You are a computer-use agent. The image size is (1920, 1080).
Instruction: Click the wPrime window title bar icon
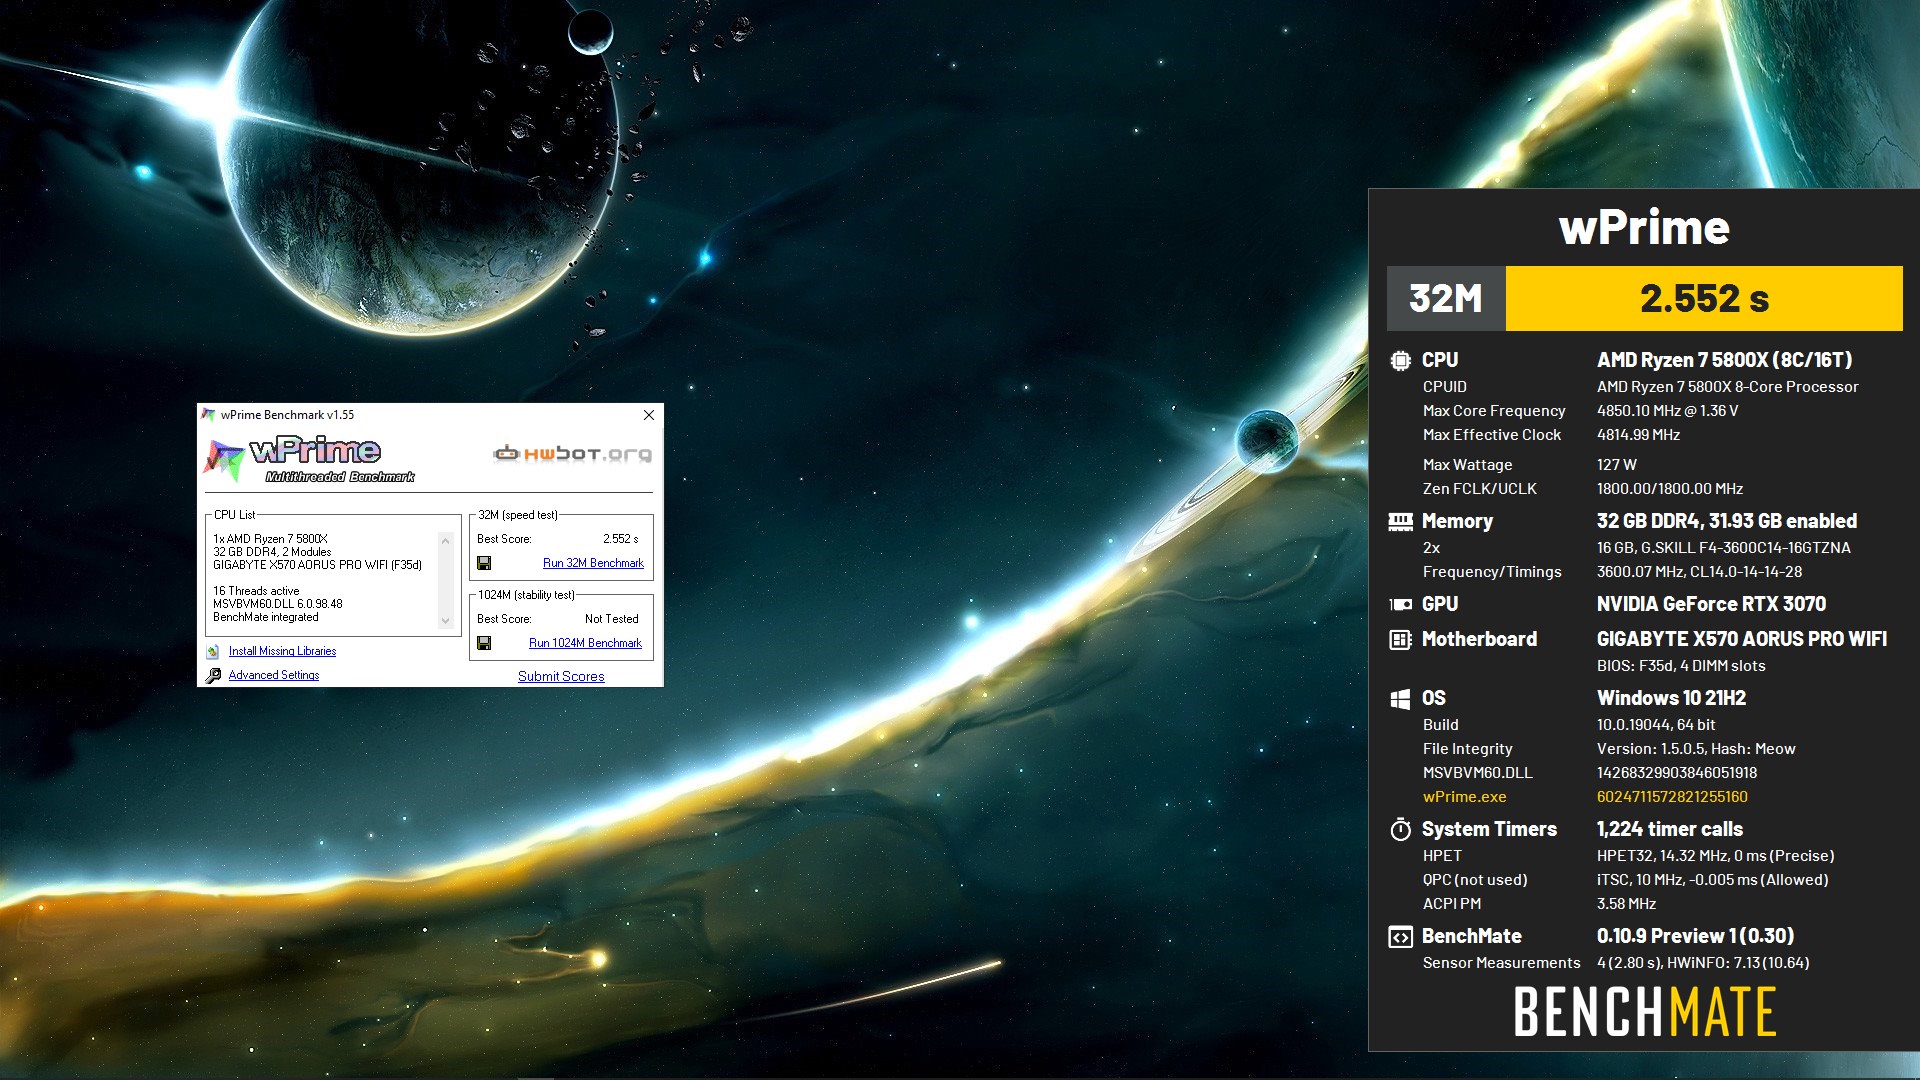point(208,414)
